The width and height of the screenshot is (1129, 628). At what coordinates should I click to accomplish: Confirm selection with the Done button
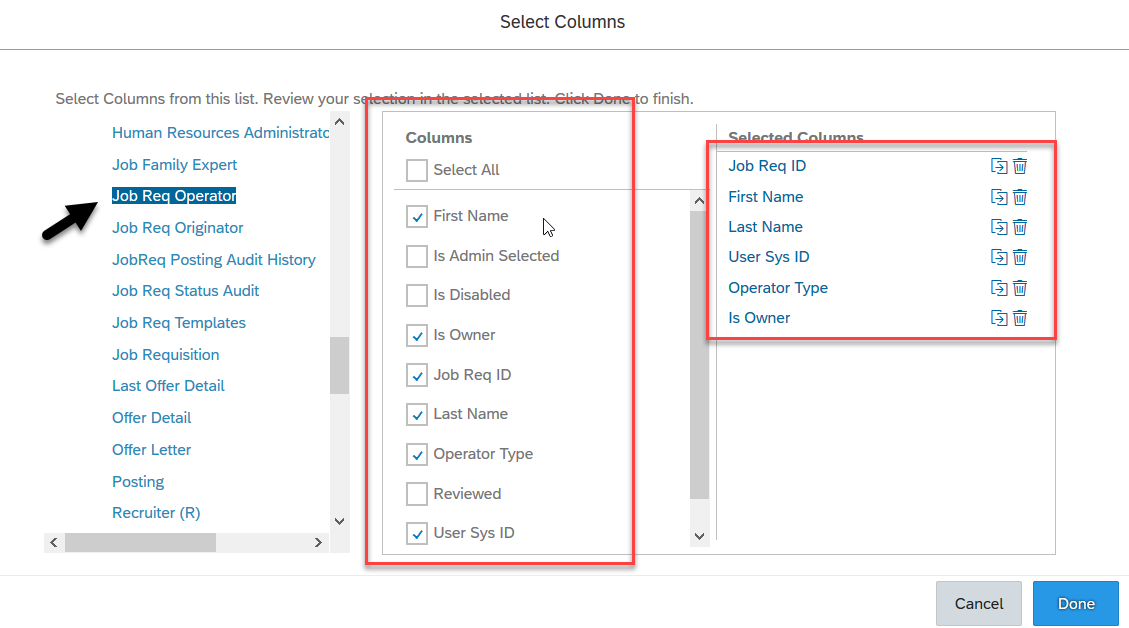click(1076, 604)
